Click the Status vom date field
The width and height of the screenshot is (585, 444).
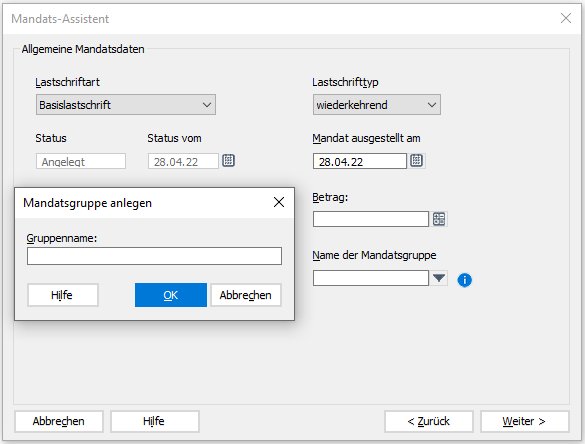tap(183, 161)
